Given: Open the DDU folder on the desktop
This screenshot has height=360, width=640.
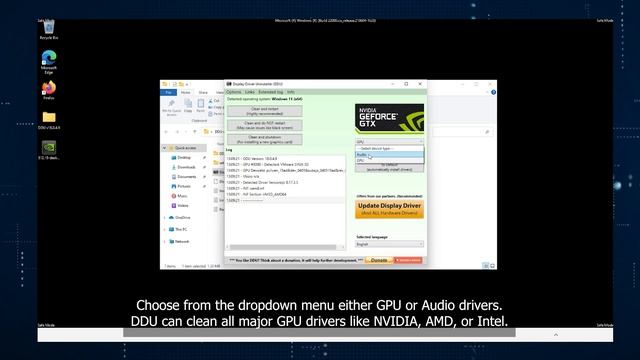Looking at the screenshot, I should tap(49, 120).
